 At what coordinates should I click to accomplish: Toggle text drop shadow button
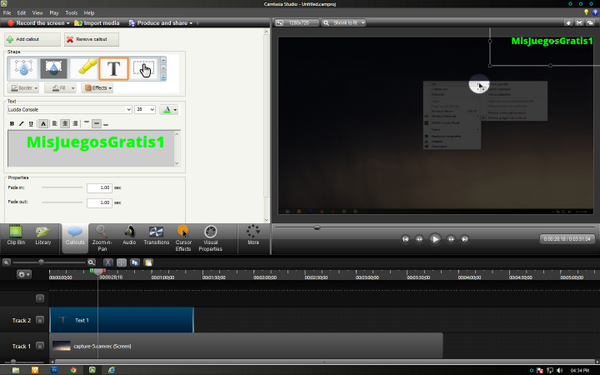click(43, 124)
